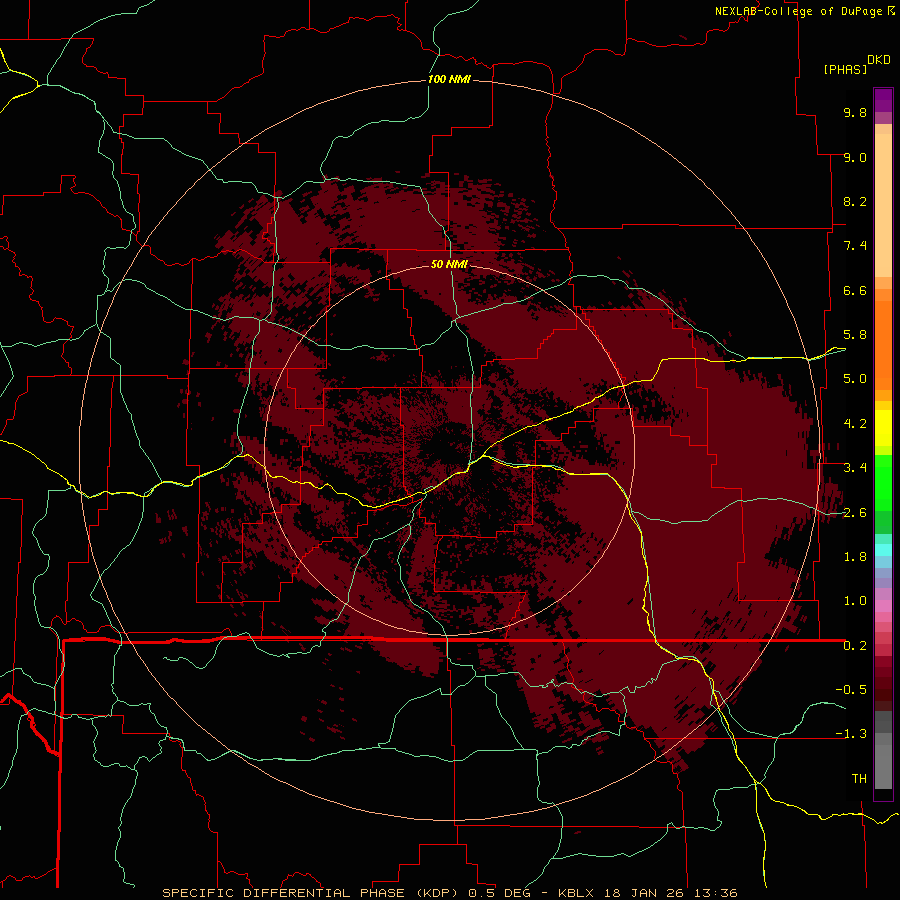Click the Specific Differential Phase KBLX caption
Viewport: 900px width, 900px height.
pos(450,893)
